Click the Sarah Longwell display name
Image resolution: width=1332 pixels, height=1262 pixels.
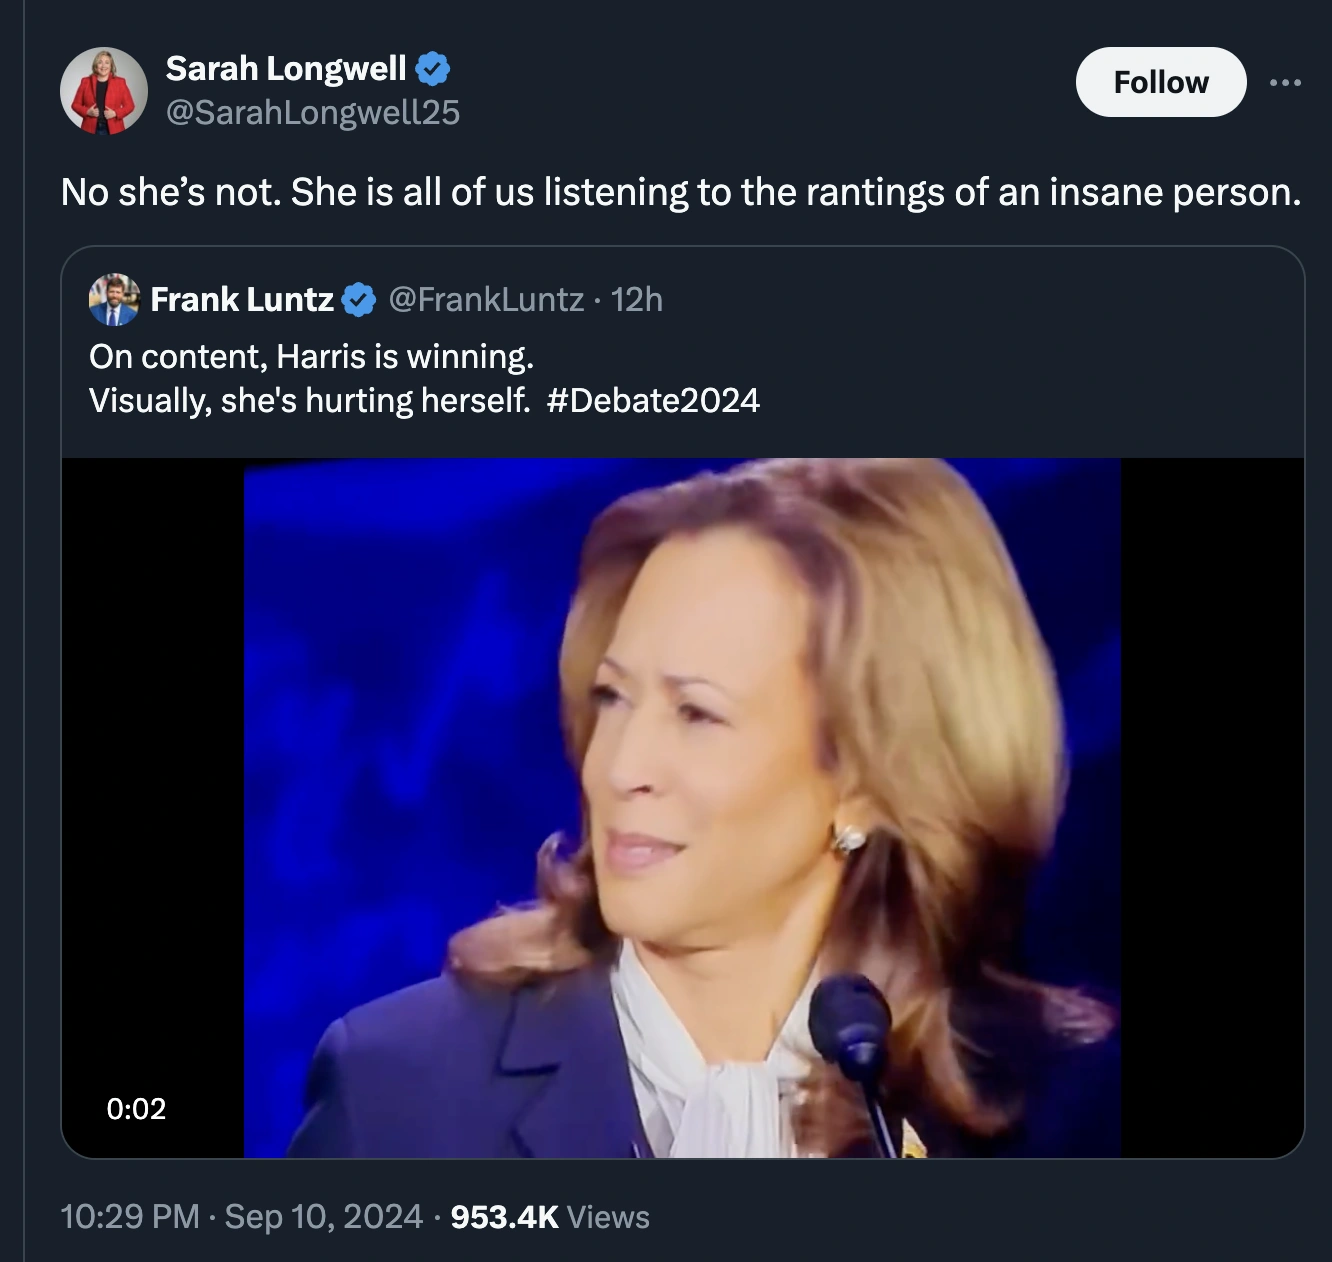coord(286,69)
